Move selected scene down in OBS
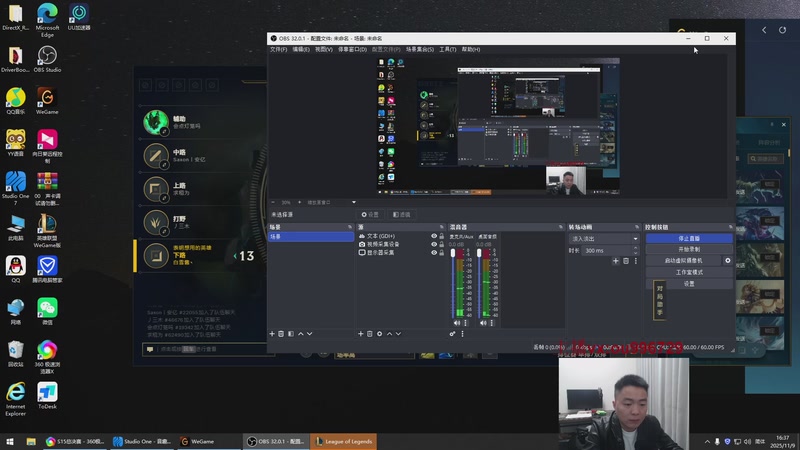Screen dimensions: 800x450 310,334
